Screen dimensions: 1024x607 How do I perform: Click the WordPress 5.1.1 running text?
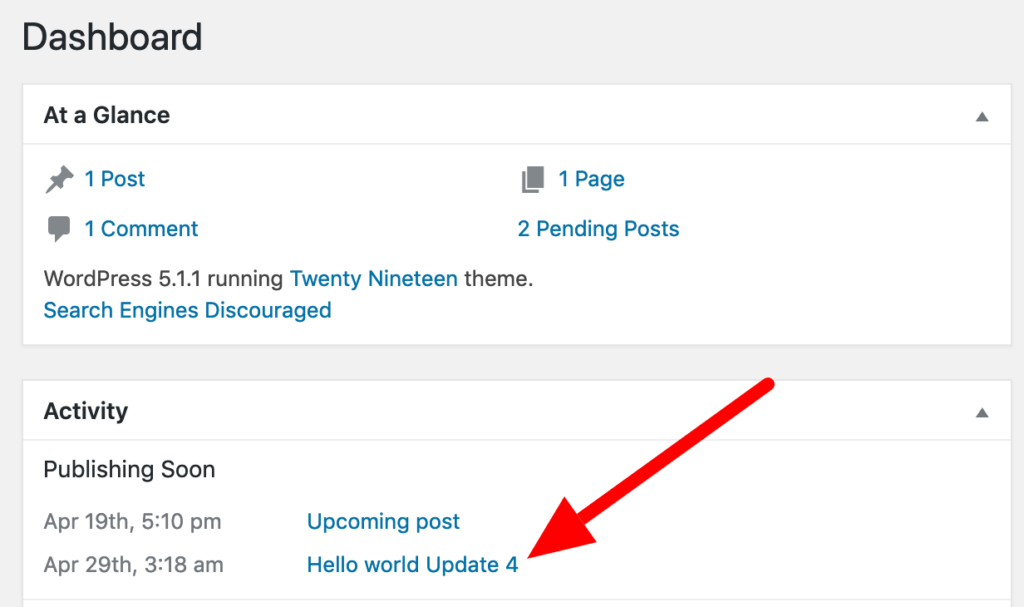(x=164, y=279)
